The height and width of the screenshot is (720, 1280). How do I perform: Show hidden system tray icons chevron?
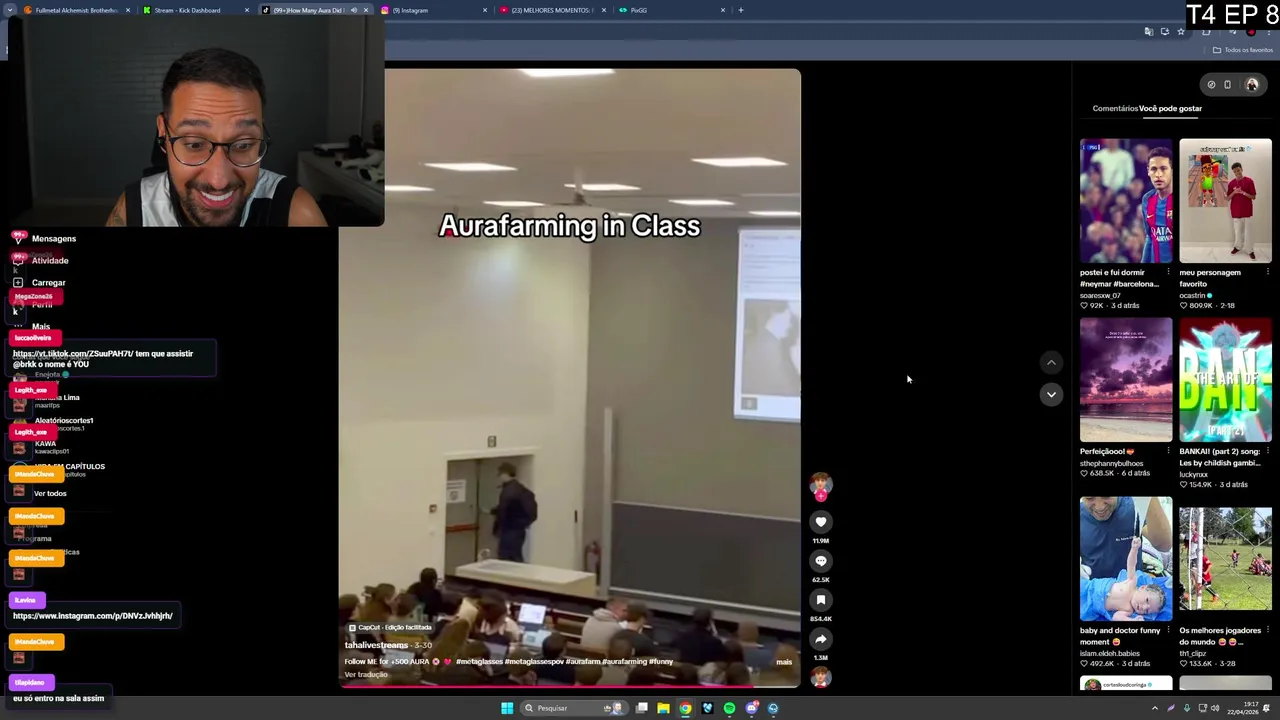point(1155,708)
